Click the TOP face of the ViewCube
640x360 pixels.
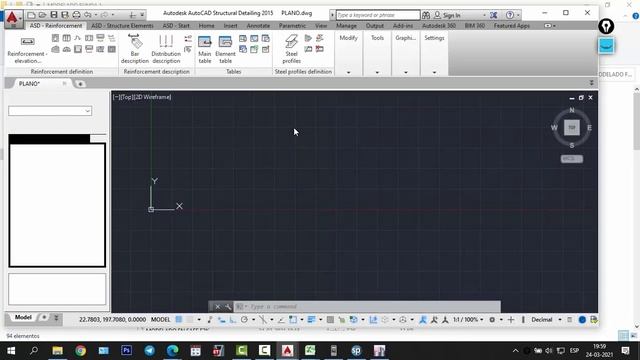coord(572,127)
